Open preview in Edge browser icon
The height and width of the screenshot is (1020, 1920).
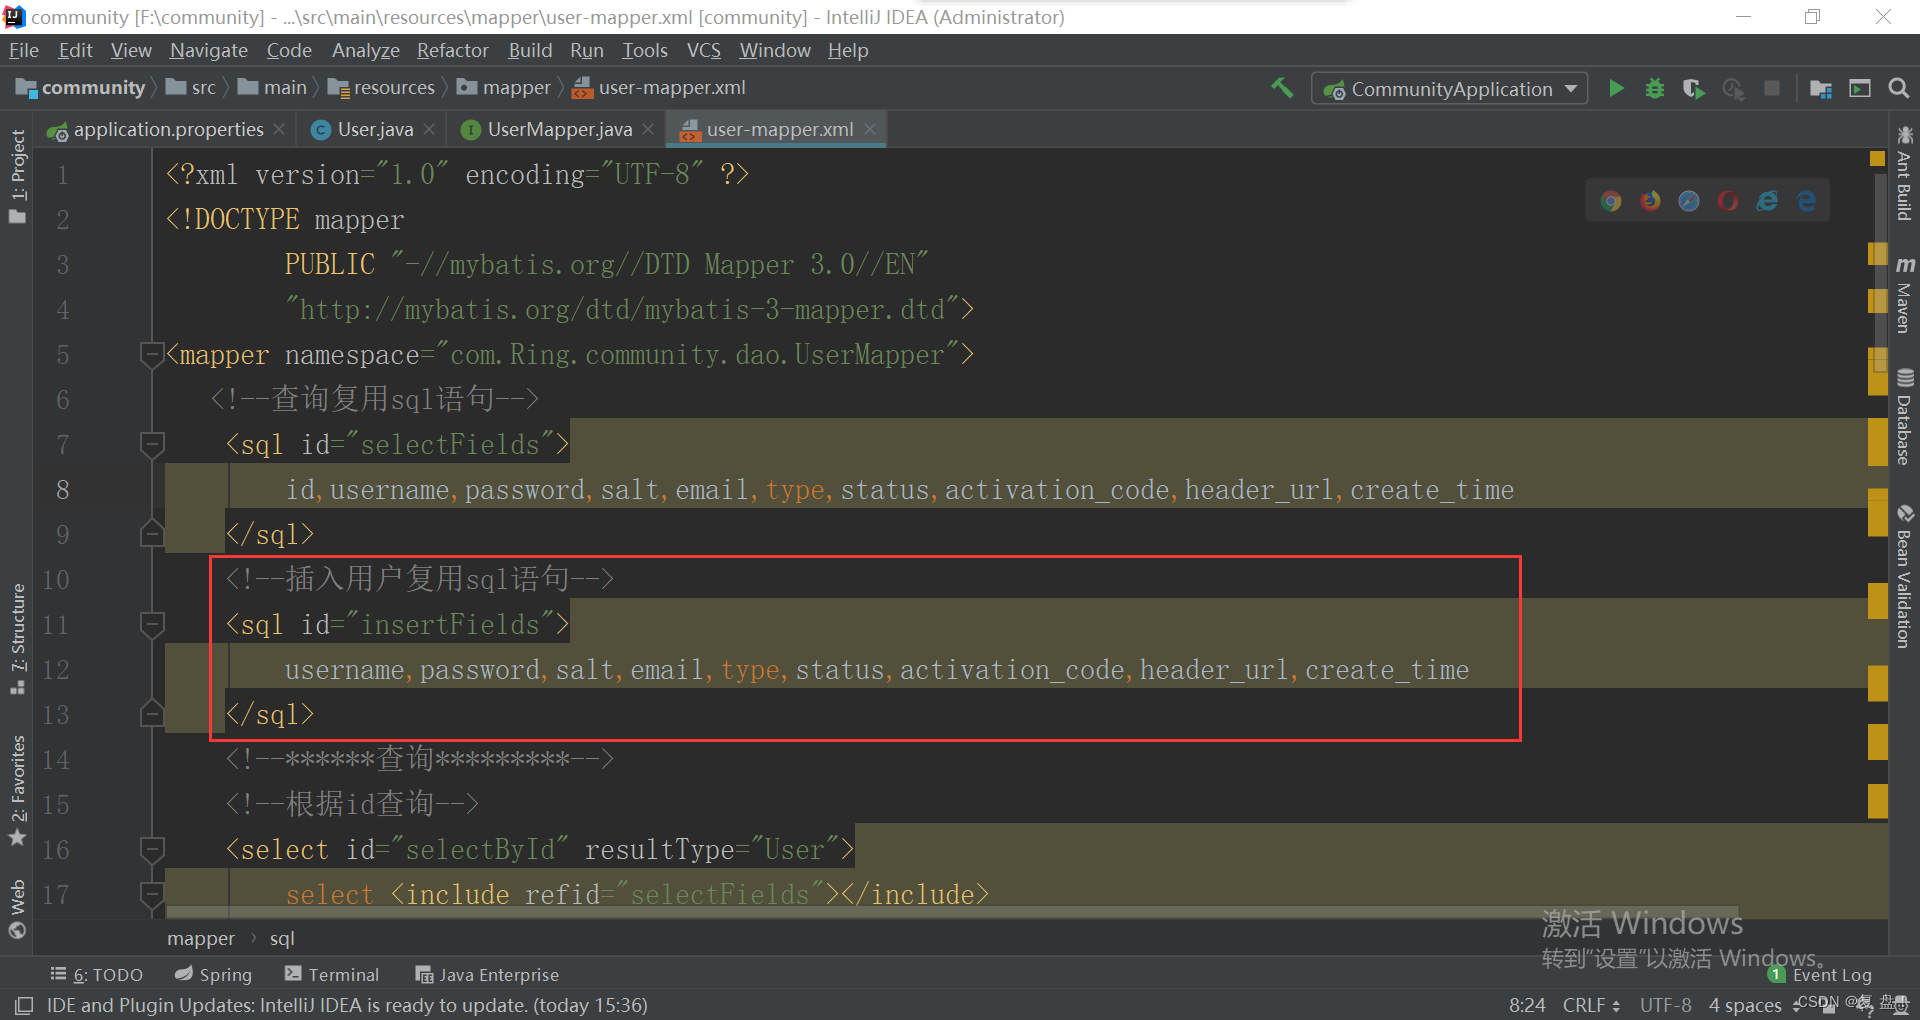click(1806, 201)
